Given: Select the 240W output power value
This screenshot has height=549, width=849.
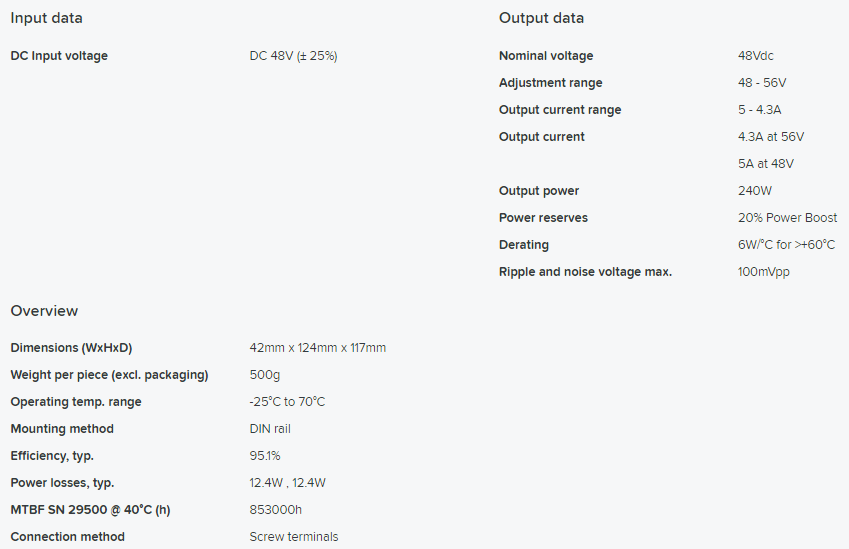Looking at the screenshot, I should click(754, 191).
